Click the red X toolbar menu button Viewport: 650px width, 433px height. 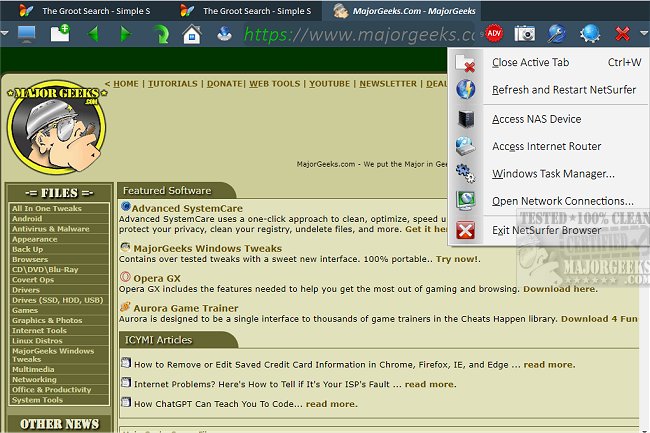click(x=622, y=34)
